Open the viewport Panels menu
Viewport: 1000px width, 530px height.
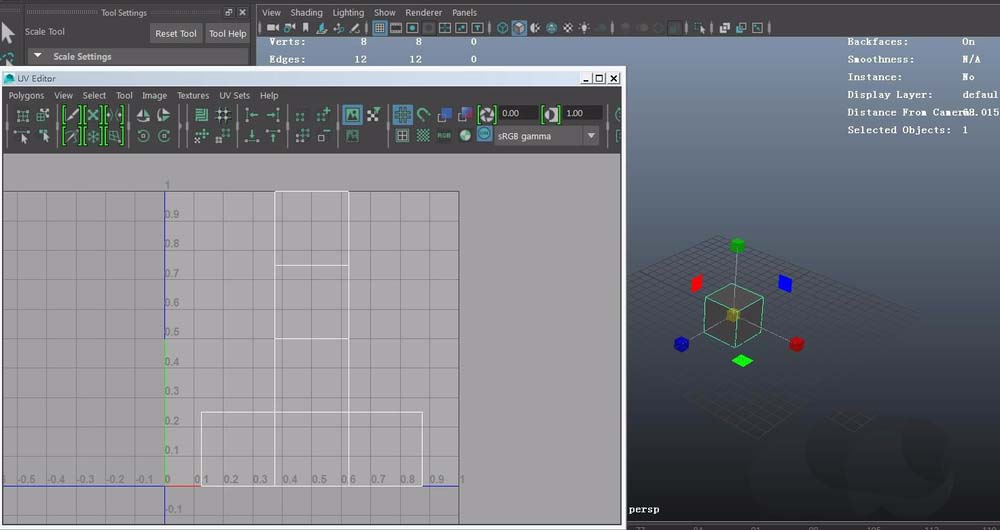[x=464, y=13]
